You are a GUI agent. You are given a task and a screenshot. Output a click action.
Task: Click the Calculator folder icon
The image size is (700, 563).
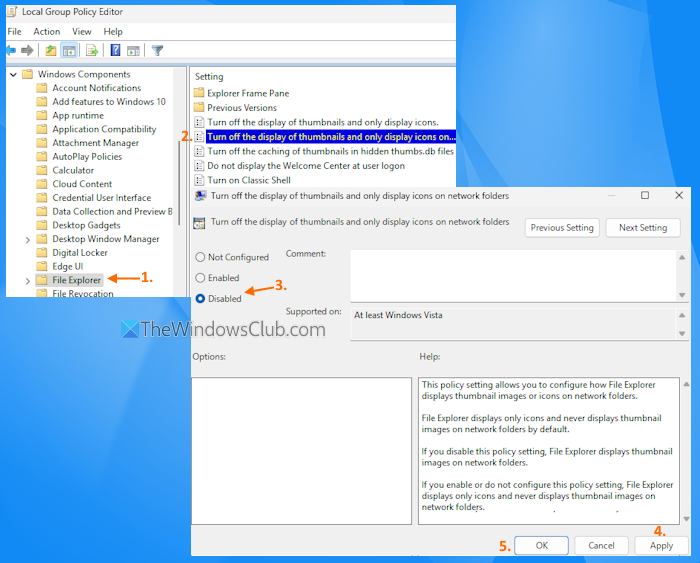[42, 170]
